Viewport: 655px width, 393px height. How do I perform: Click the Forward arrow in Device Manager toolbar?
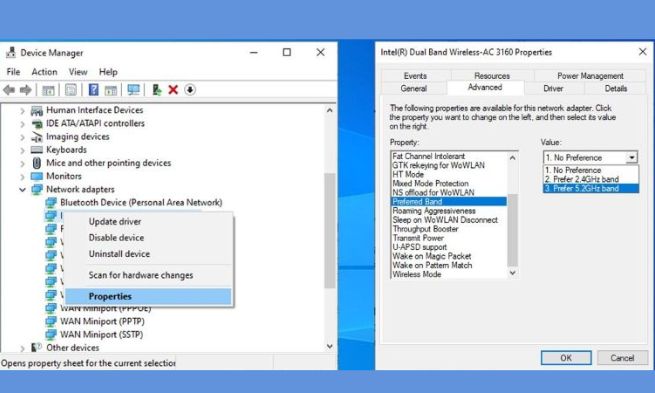click(26, 90)
